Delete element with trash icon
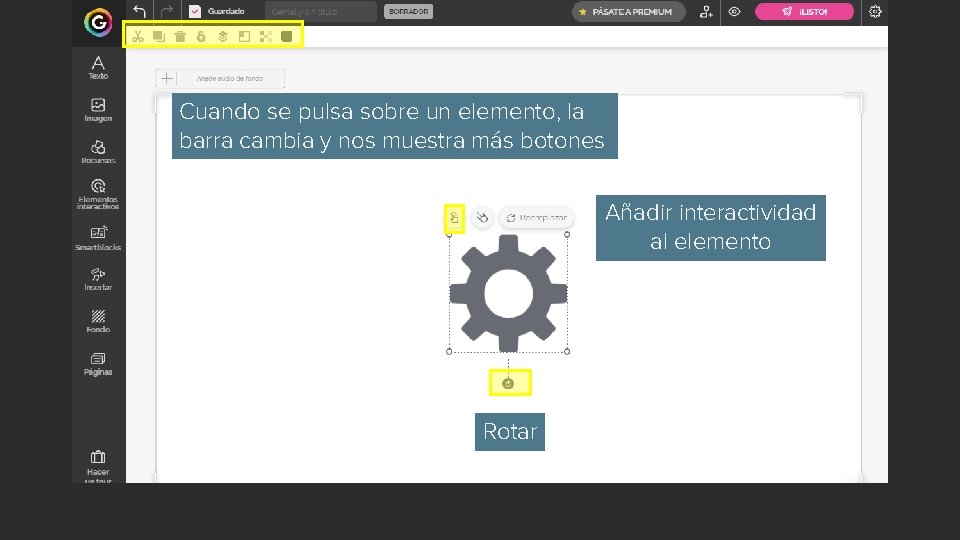960x540 pixels. pyautogui.click(x=180, y=37)
